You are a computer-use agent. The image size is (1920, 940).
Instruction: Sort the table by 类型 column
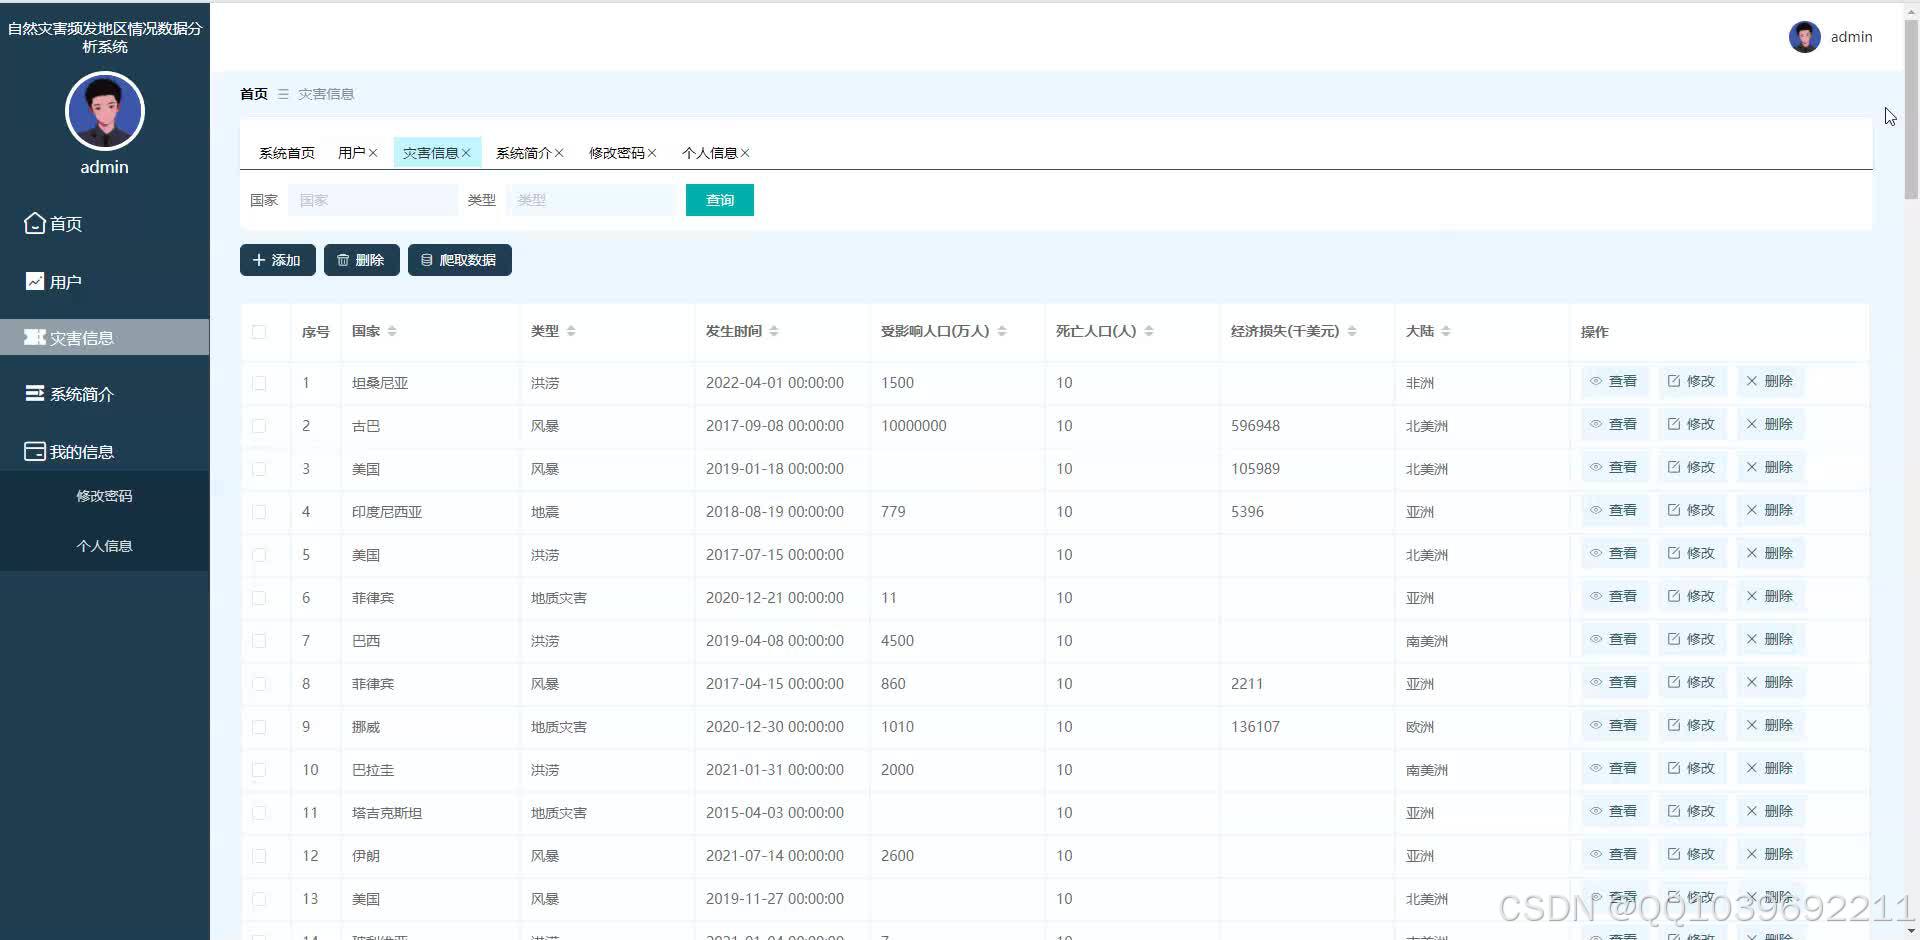coord(571,332)
